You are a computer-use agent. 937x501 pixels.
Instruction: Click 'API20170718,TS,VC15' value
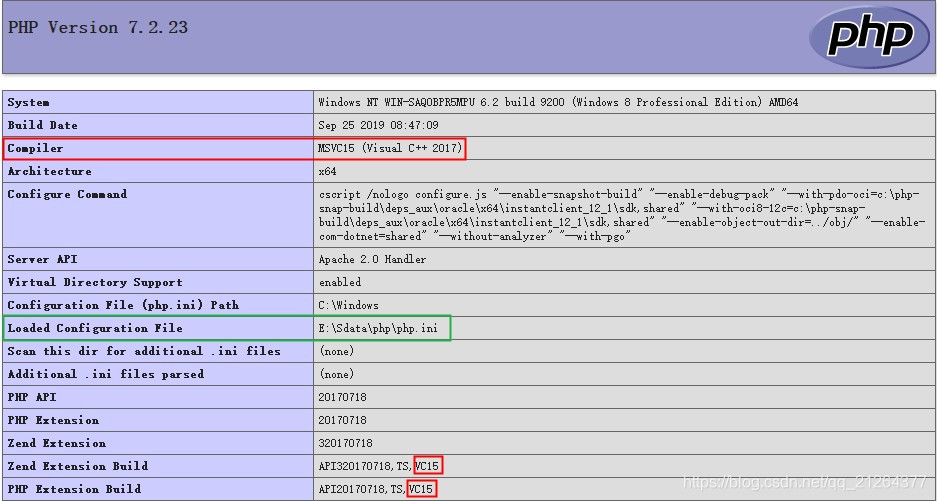(376, 489)
